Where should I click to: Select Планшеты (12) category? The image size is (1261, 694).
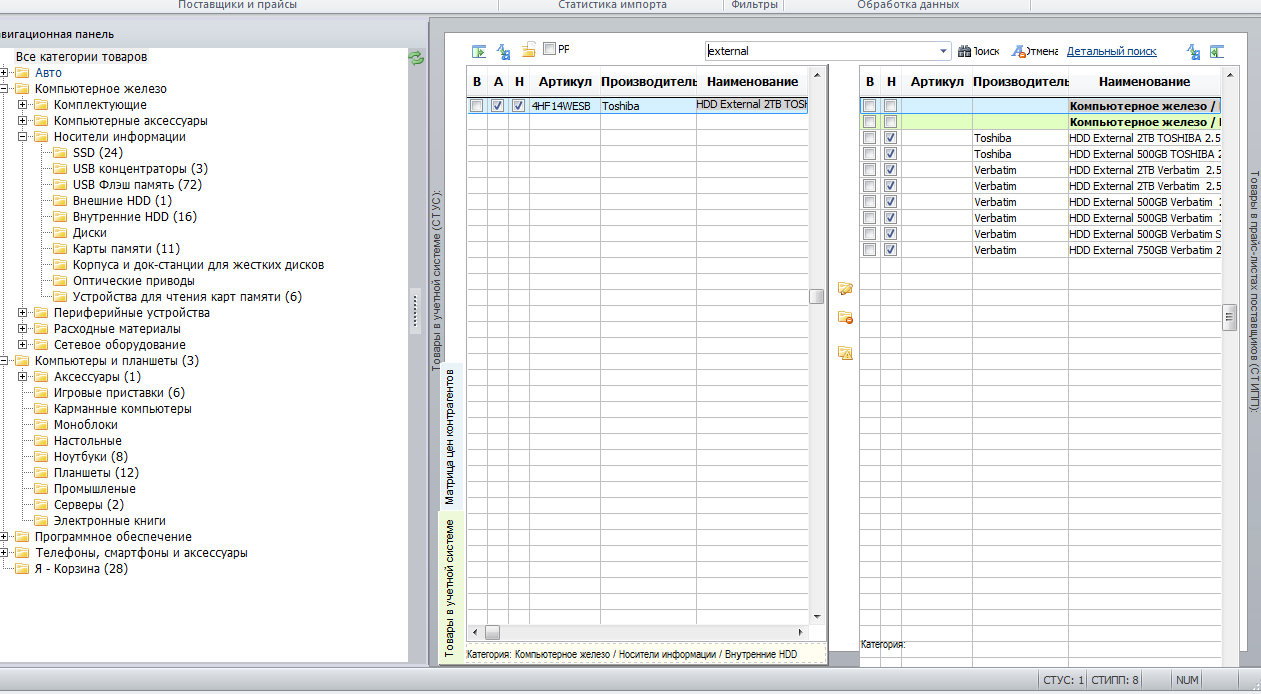click(x=96, y=473)
